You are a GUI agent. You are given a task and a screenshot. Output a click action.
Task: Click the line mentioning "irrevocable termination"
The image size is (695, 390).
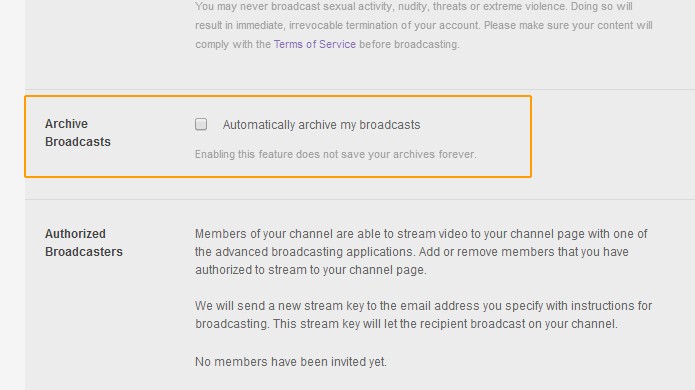click(x=423, y=25)
